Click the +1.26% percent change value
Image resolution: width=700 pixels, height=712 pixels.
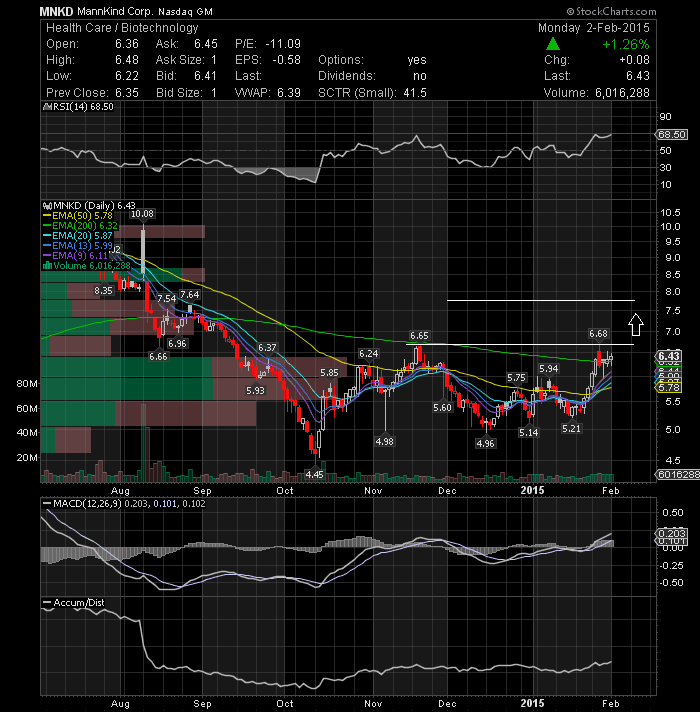click(x=626, y=44)
